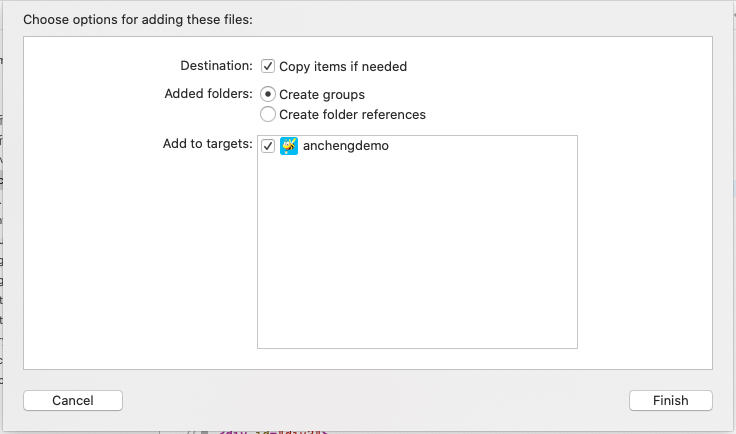Click the 'Create groups' label text
Image resolution: width=736 pixels, height=434 pixels.
coord(322,94)
